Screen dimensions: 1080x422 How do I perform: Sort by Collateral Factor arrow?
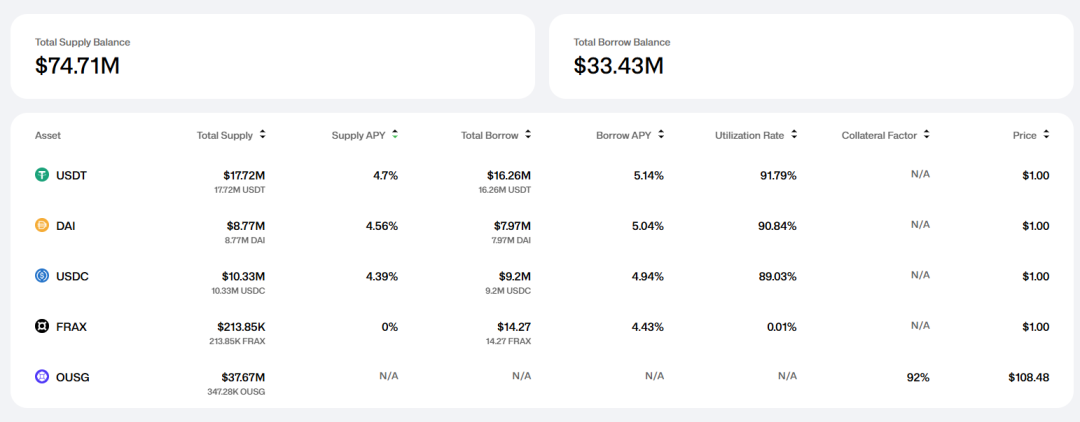pyautogui.click(x=926, y=134)
